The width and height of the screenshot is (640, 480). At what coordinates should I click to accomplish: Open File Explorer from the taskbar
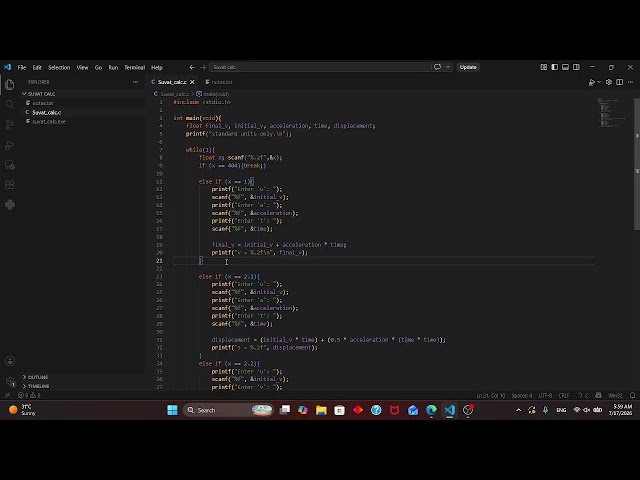pyautogui.click(x=321, y=410)
